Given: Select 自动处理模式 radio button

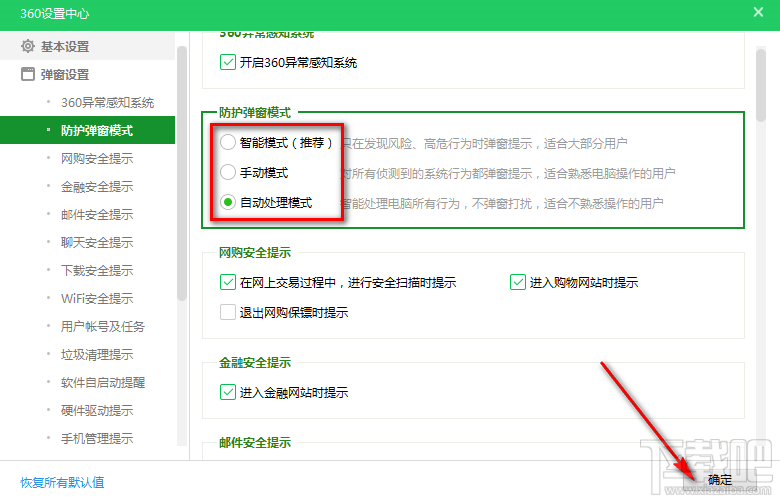Looking at the screenshot, I should coord(228,202).
